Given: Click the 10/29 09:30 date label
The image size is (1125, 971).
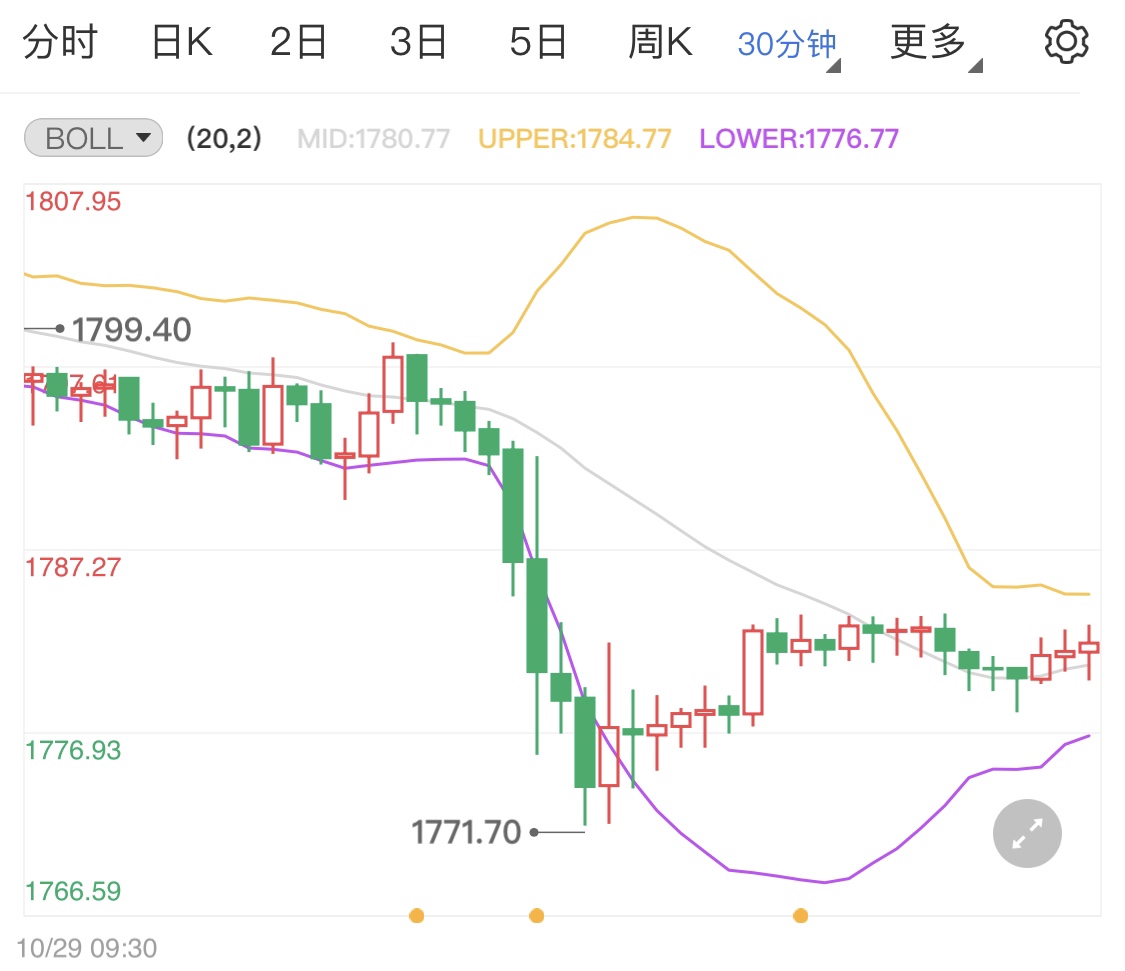Looking at the screenshot, I should [87, 948].
